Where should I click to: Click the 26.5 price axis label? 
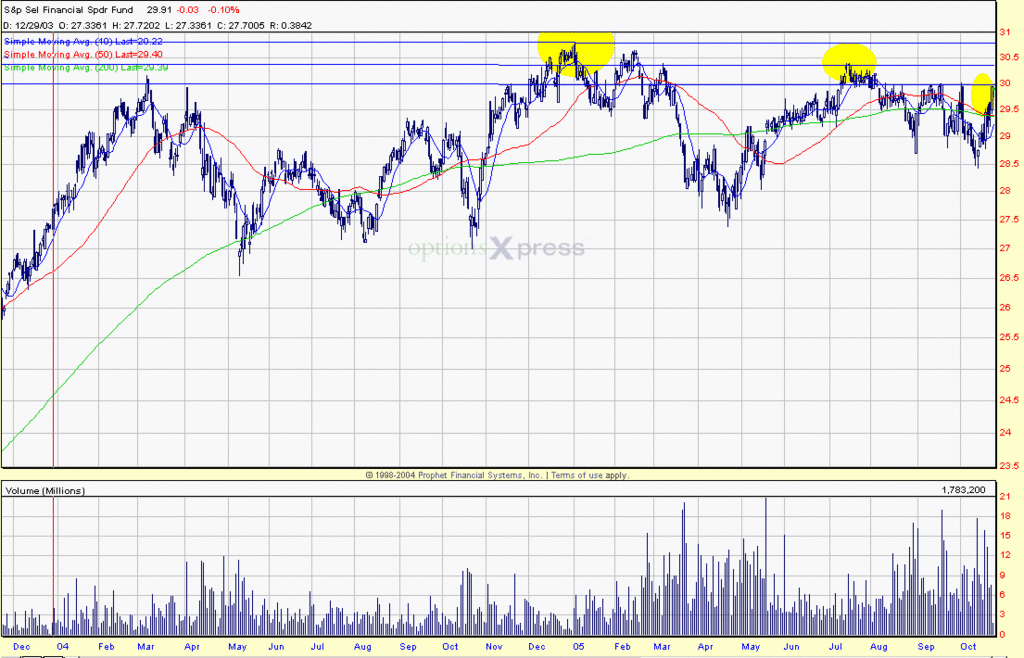click(1008, 277)
